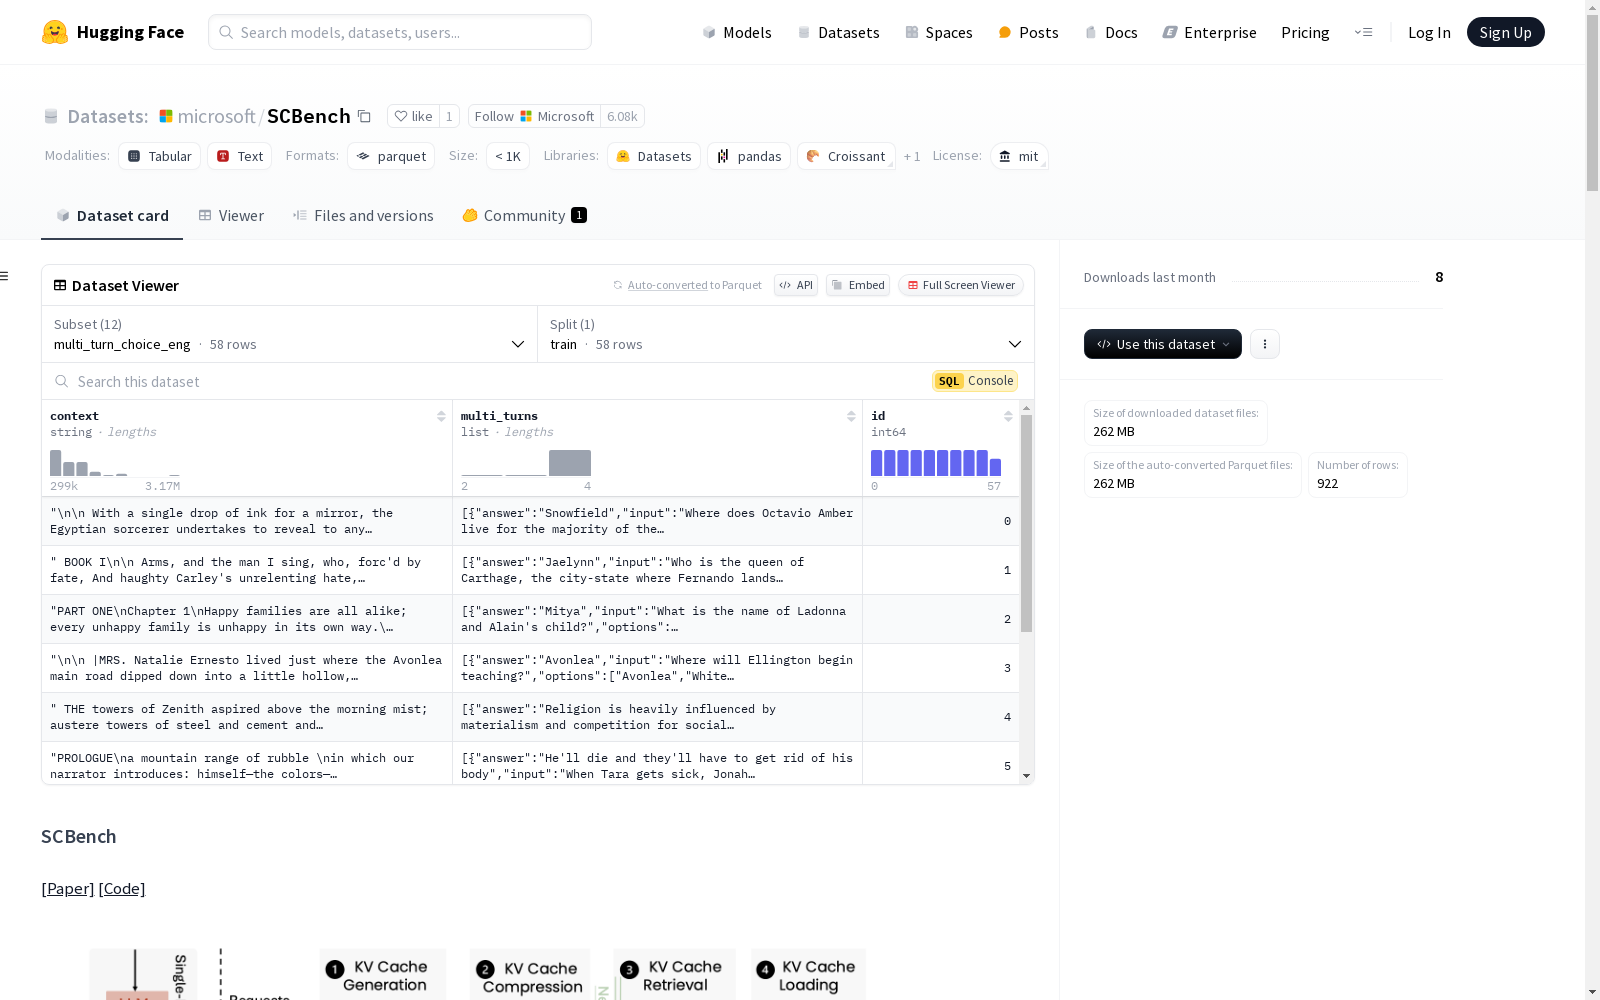
Task: Click the +1 more libraries tag
Action: 912,156
